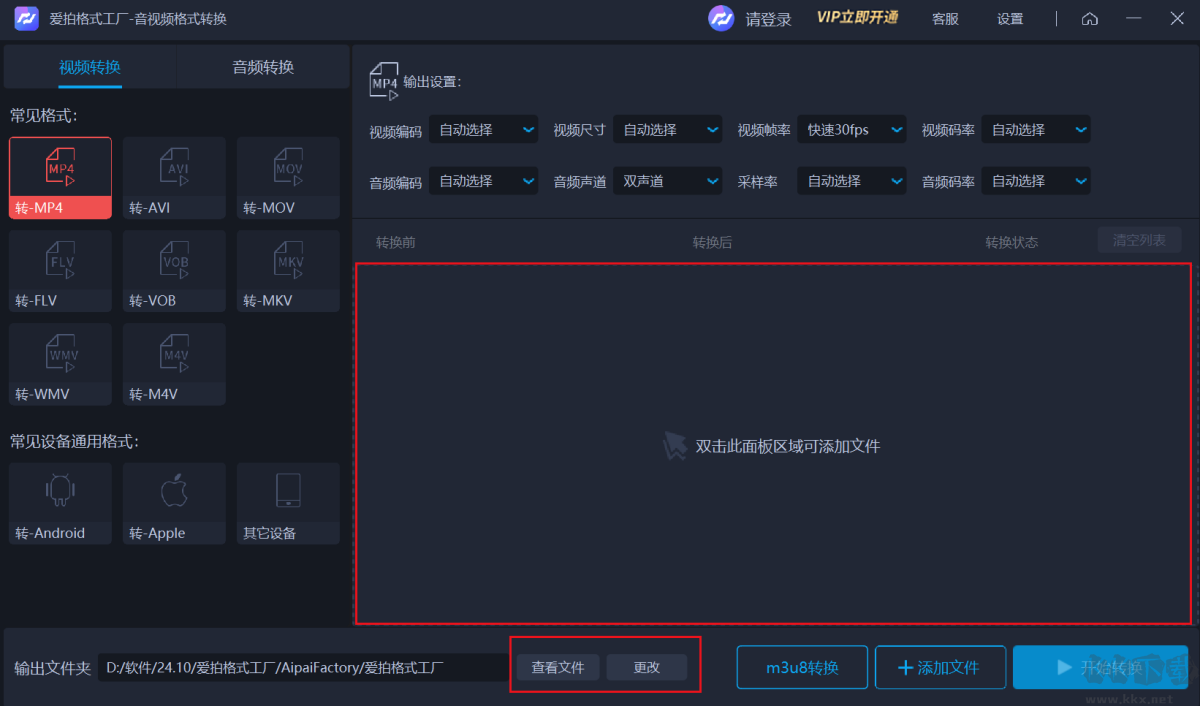Switch to the 音频转换 tab
Screen dimensions: 1200x706
[x=262, y=67]
